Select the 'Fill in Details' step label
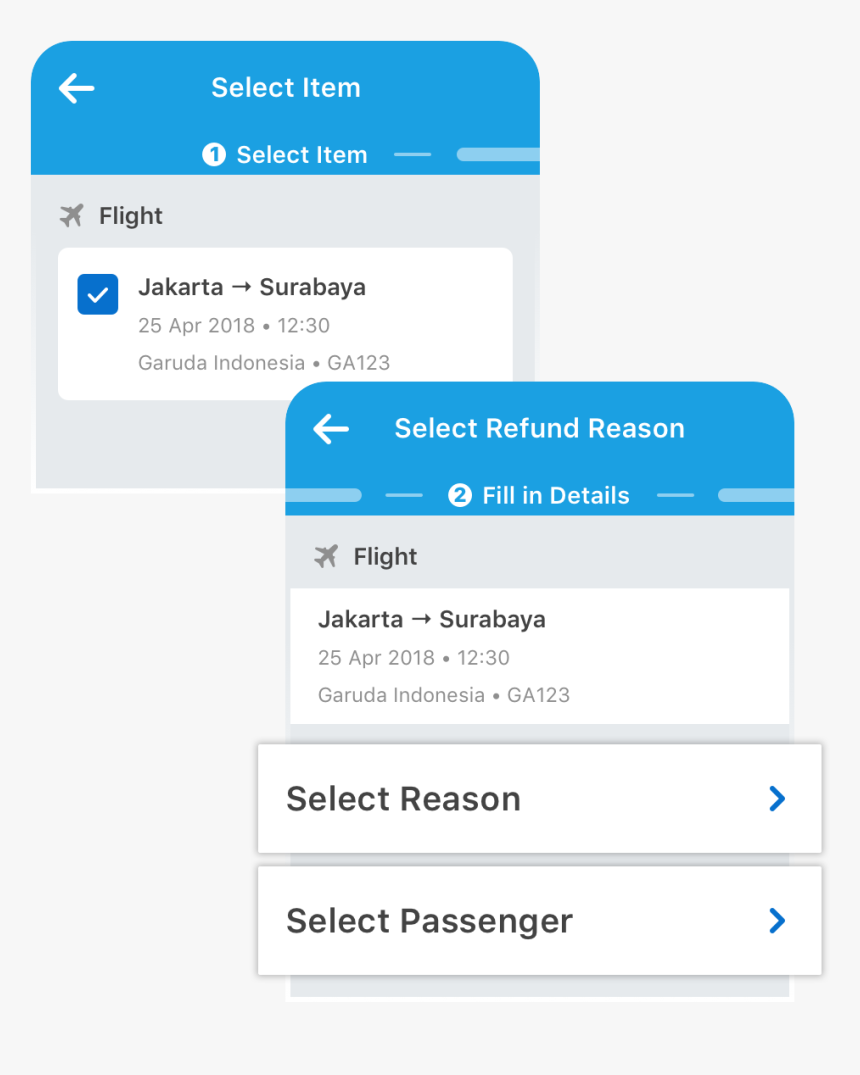 [555, 495]
